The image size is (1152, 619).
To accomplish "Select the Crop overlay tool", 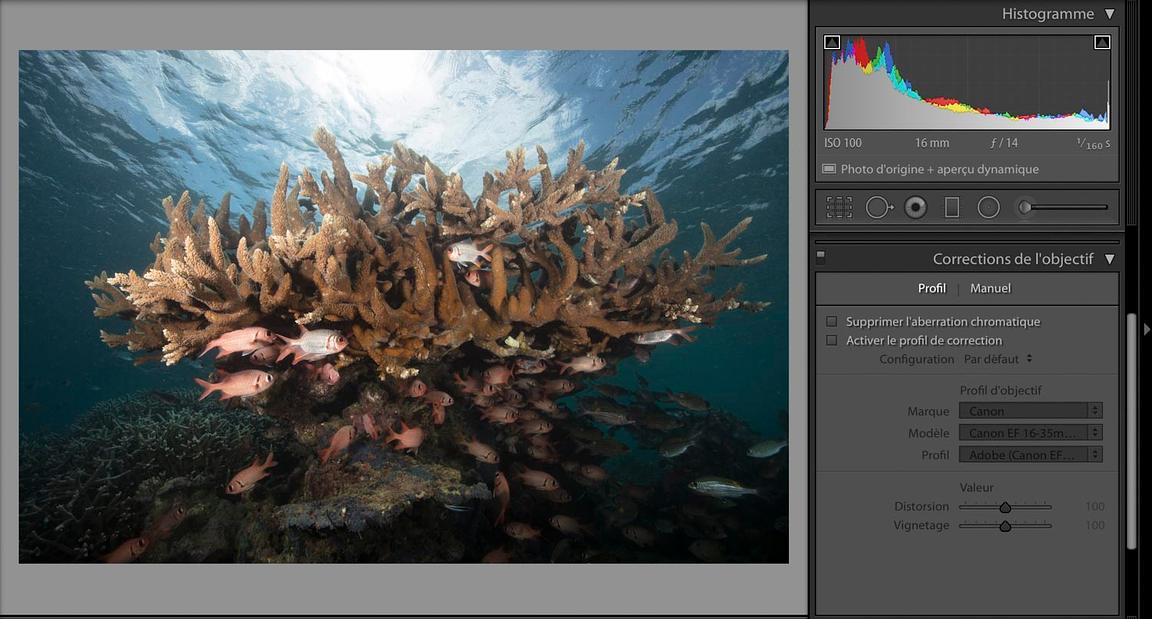I will click(x=839, y=208).
